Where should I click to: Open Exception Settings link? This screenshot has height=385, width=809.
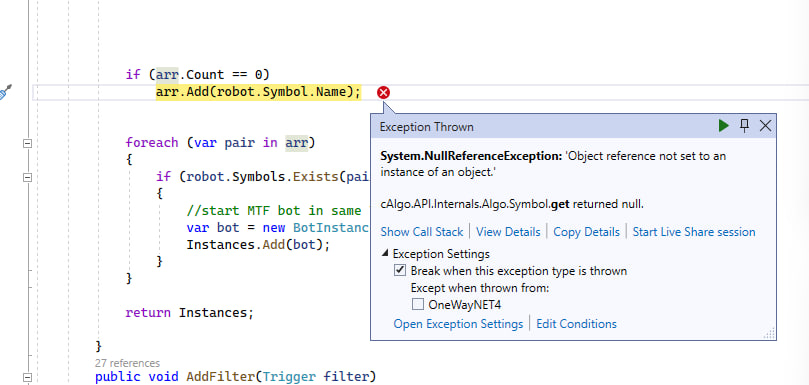point(458,324)
